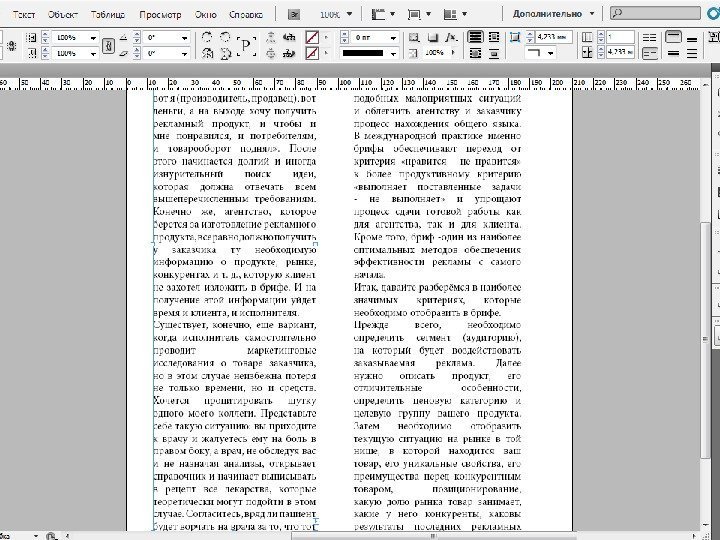Viewport: 720px width, 540px height.
Task: Open the horizontal scale 100% dropdown
Action: [x=93, y=38]
